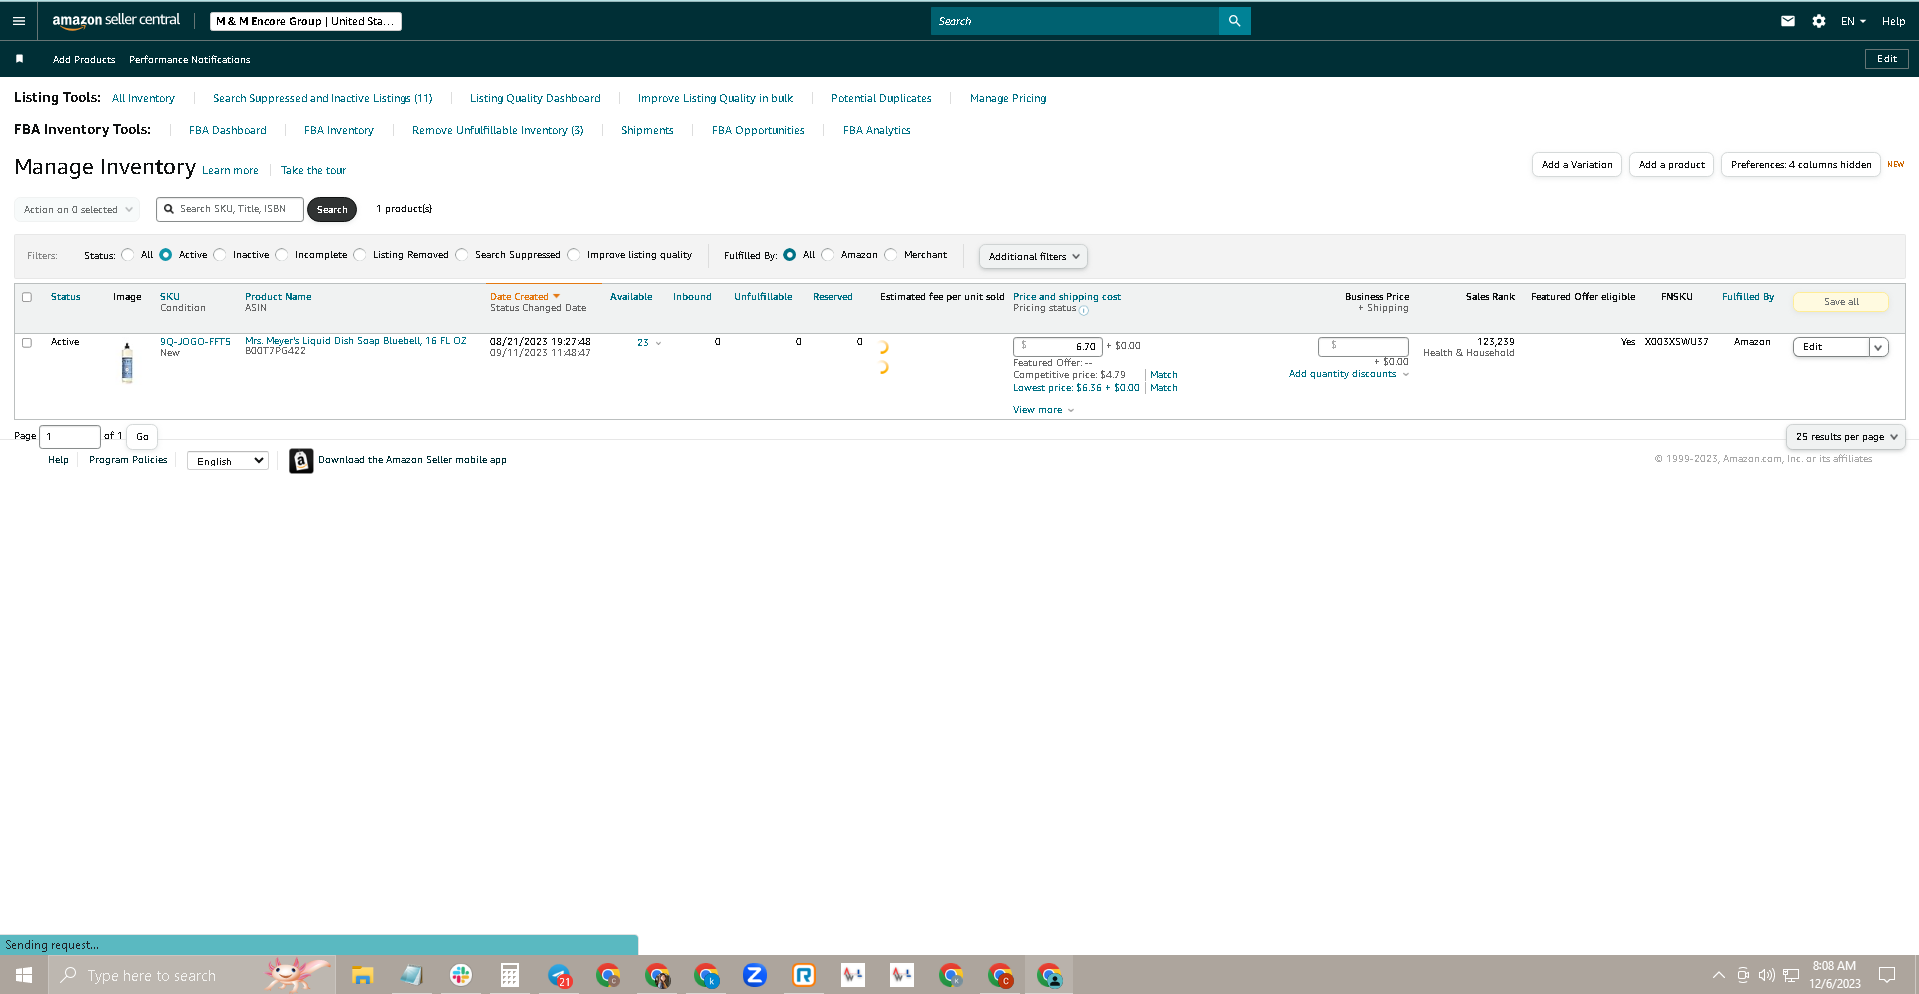Open Listing Quality Dashboard

(x=535, y=98)
